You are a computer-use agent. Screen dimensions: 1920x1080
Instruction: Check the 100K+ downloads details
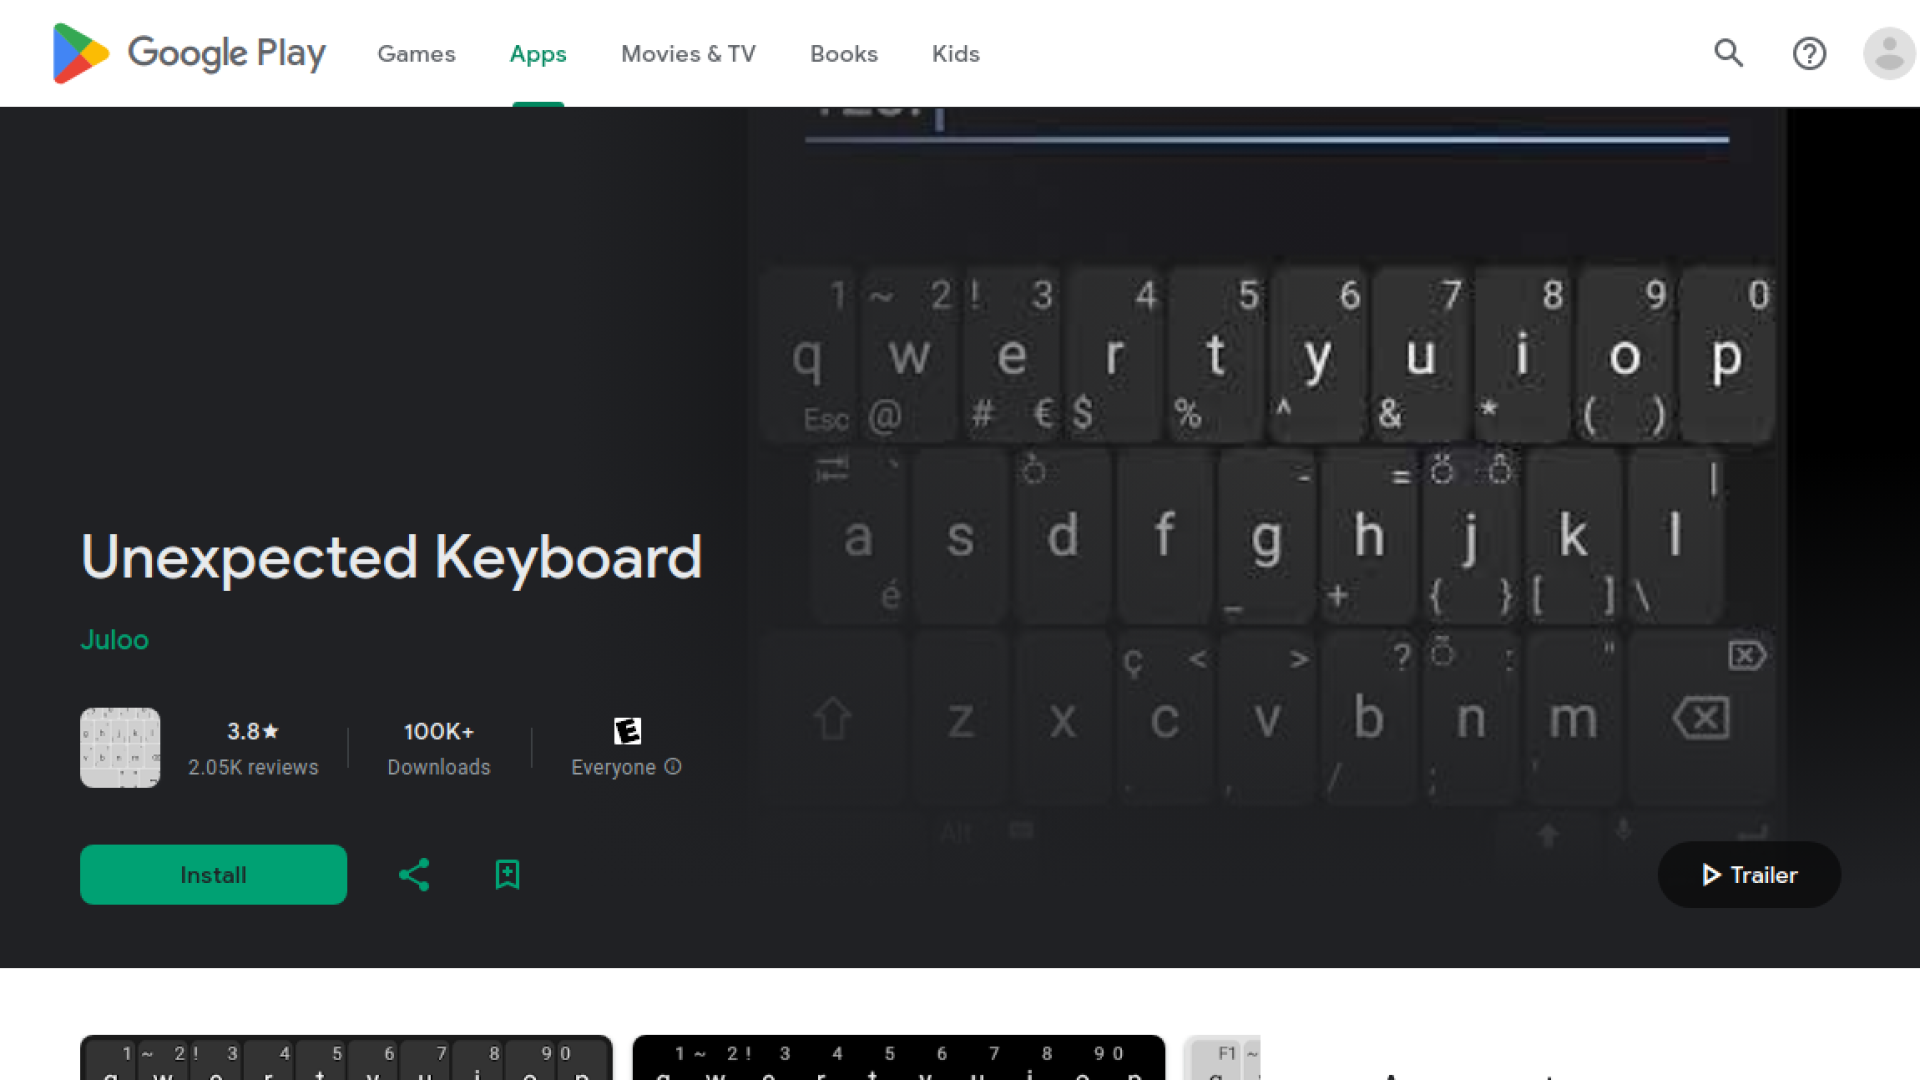[438, 748]
